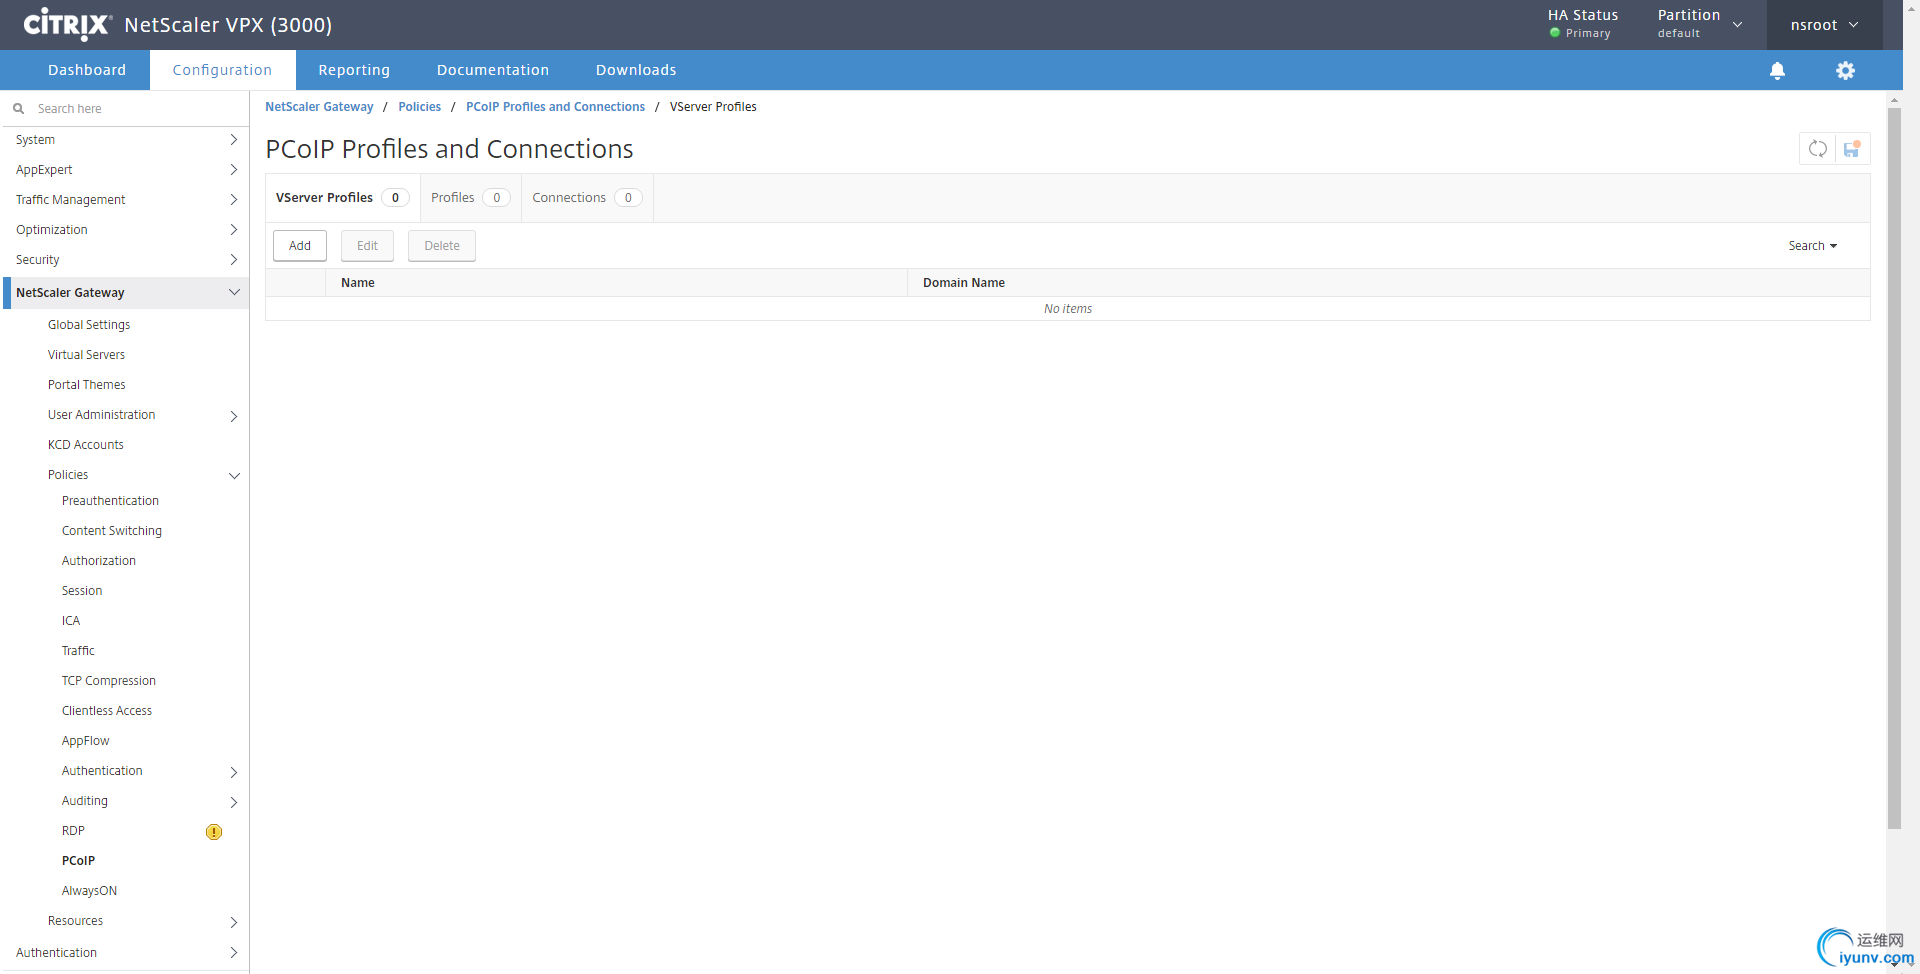Screen dimensions: 1920x974
Task: Expand the Authentication policies submenu
Action: pyautogui.click(x=233, y=772)
